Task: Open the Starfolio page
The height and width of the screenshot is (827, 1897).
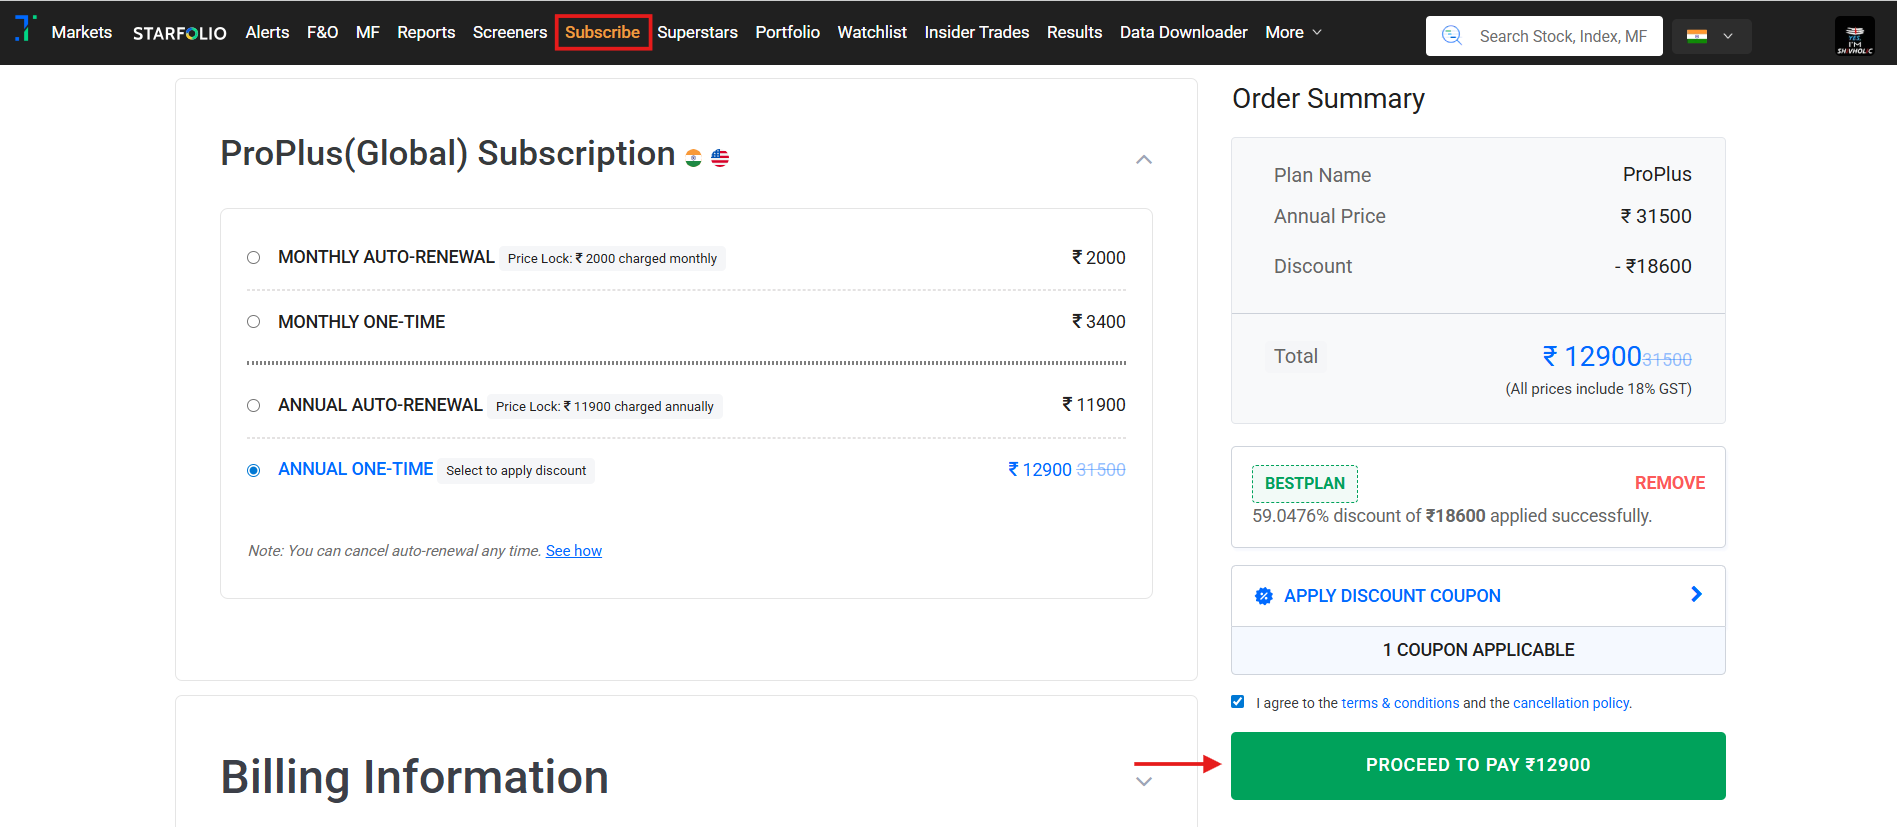Action: coord(180,33)
